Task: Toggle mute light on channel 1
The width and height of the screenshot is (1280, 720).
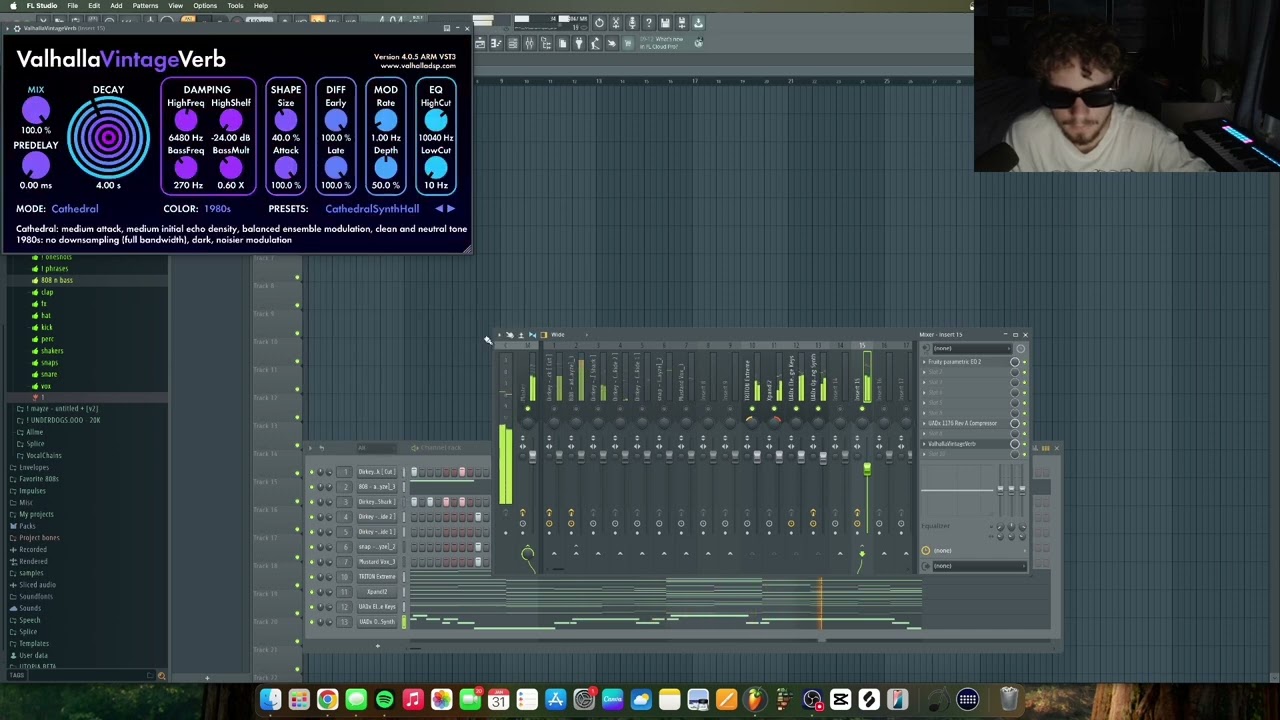Action: 311,472
